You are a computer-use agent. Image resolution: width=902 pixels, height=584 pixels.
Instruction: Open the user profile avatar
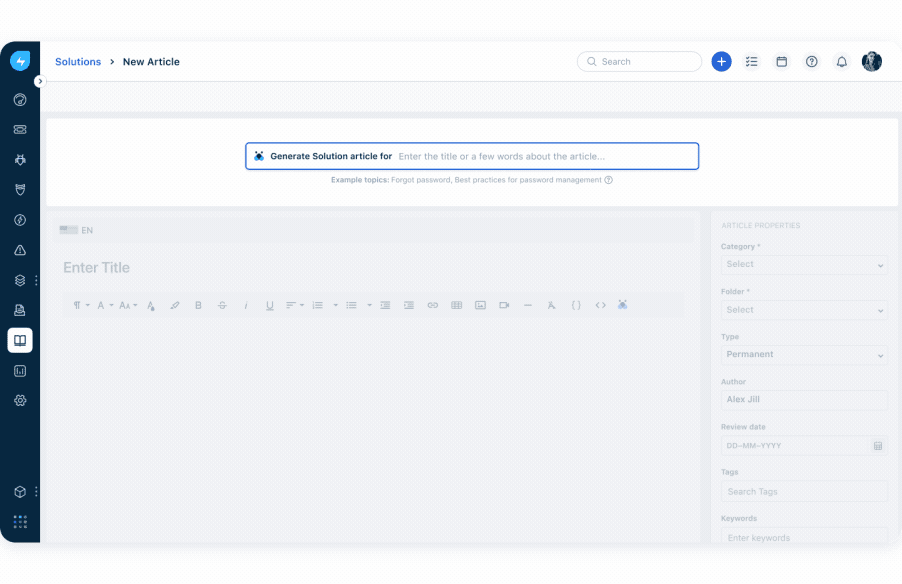pyautogui.click(x=872, y=62)
